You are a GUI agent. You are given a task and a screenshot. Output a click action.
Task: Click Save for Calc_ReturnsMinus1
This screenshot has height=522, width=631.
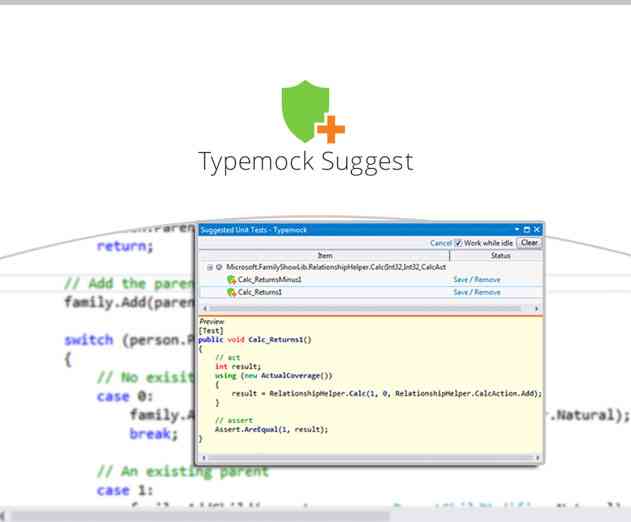tap(460, 279)
